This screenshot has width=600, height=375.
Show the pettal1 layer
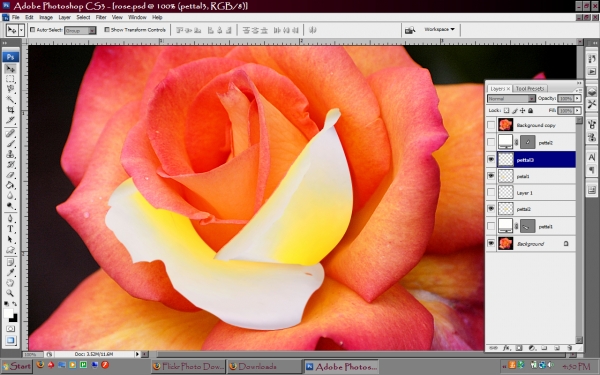(491, 226)
